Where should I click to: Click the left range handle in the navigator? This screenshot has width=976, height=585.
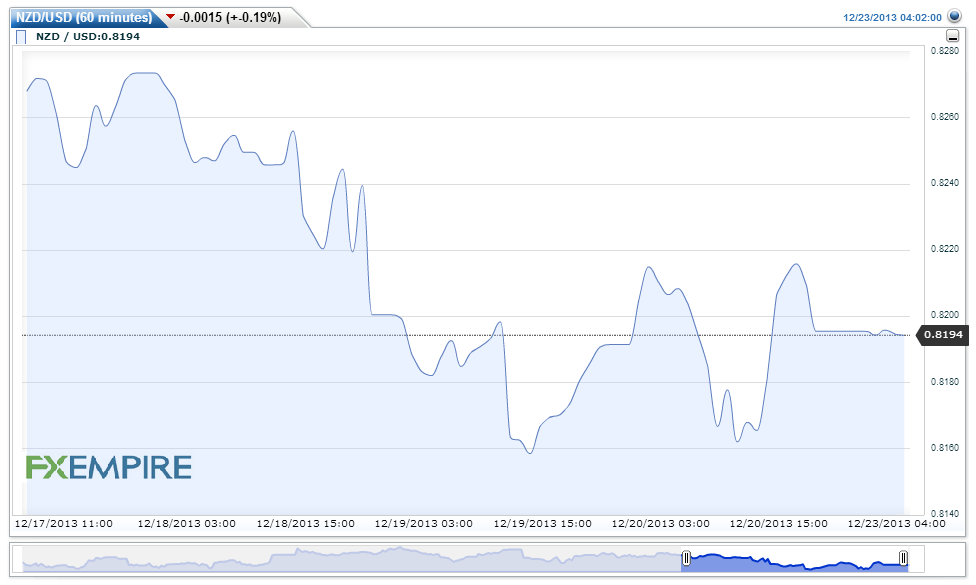[x=686, y=558]
